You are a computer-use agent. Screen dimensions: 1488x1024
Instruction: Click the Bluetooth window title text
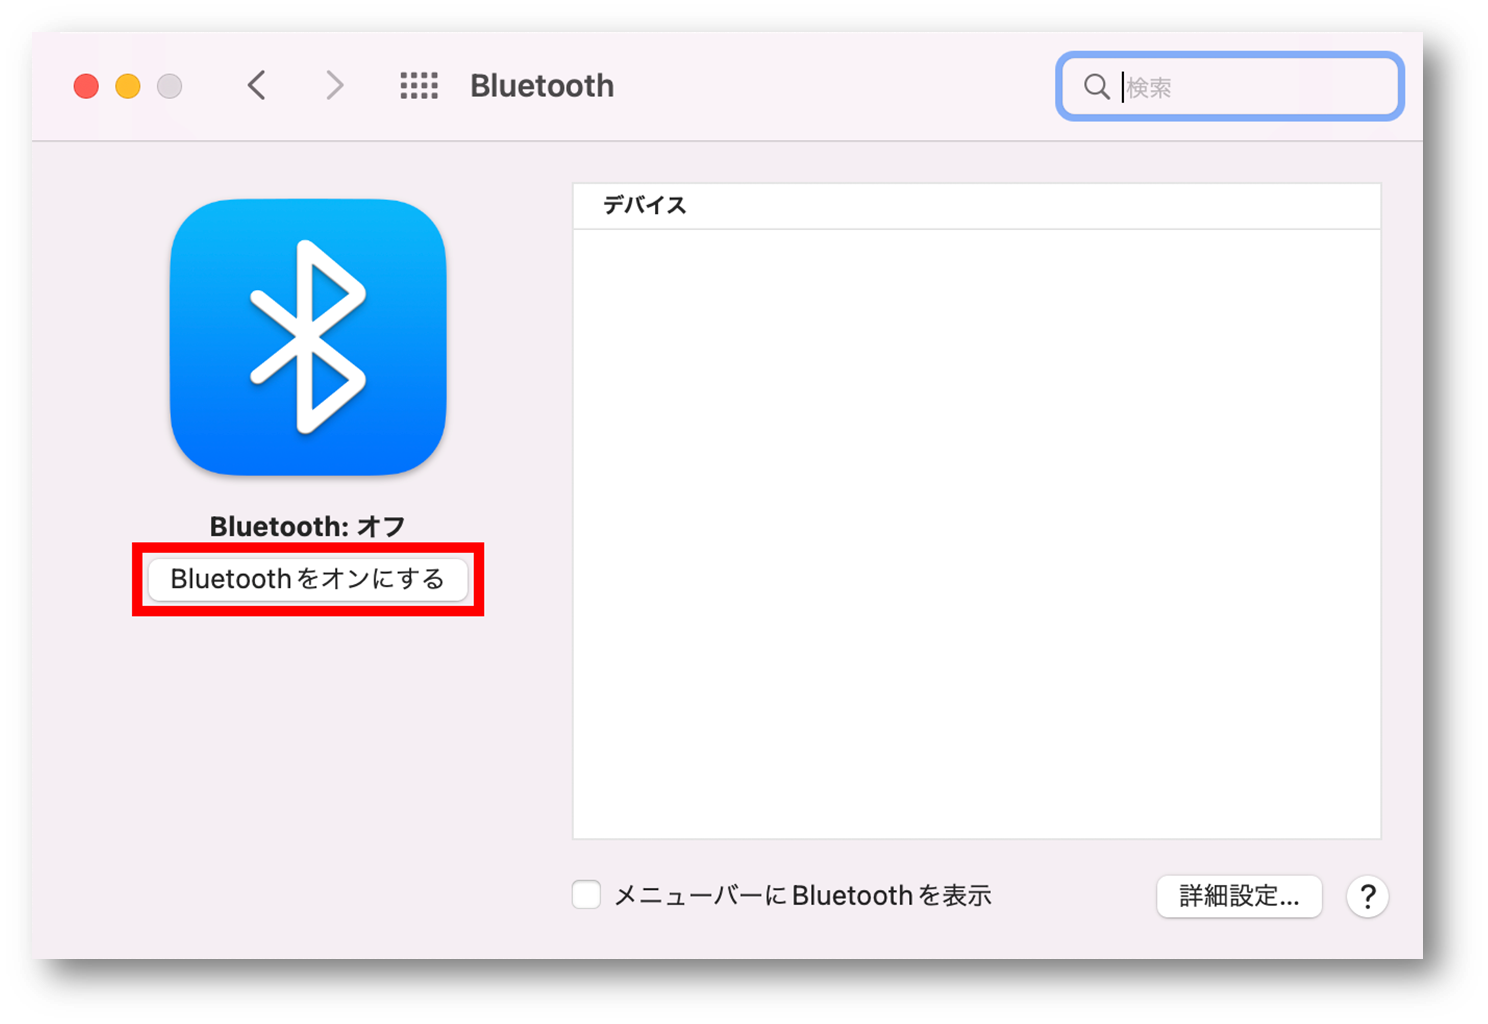tap(542, 86)
